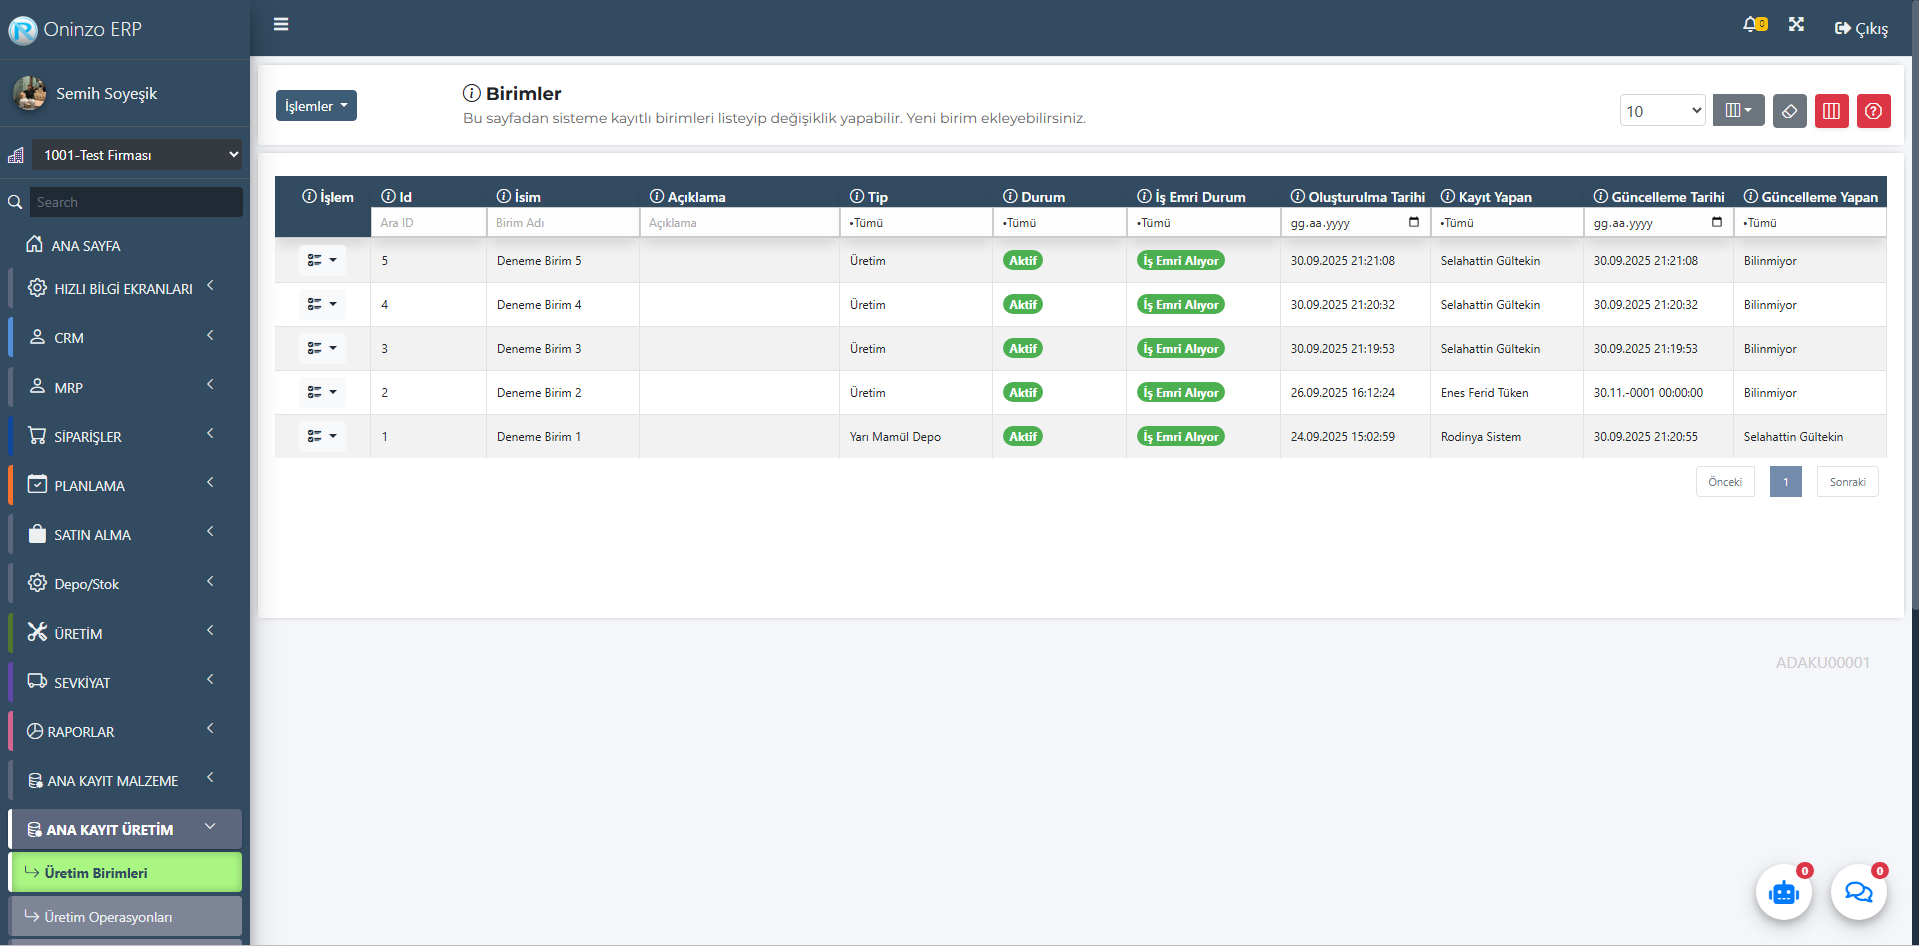
Task: Click the notifications bell icon
Action: pyautogui.click(x=1752, y=25)
